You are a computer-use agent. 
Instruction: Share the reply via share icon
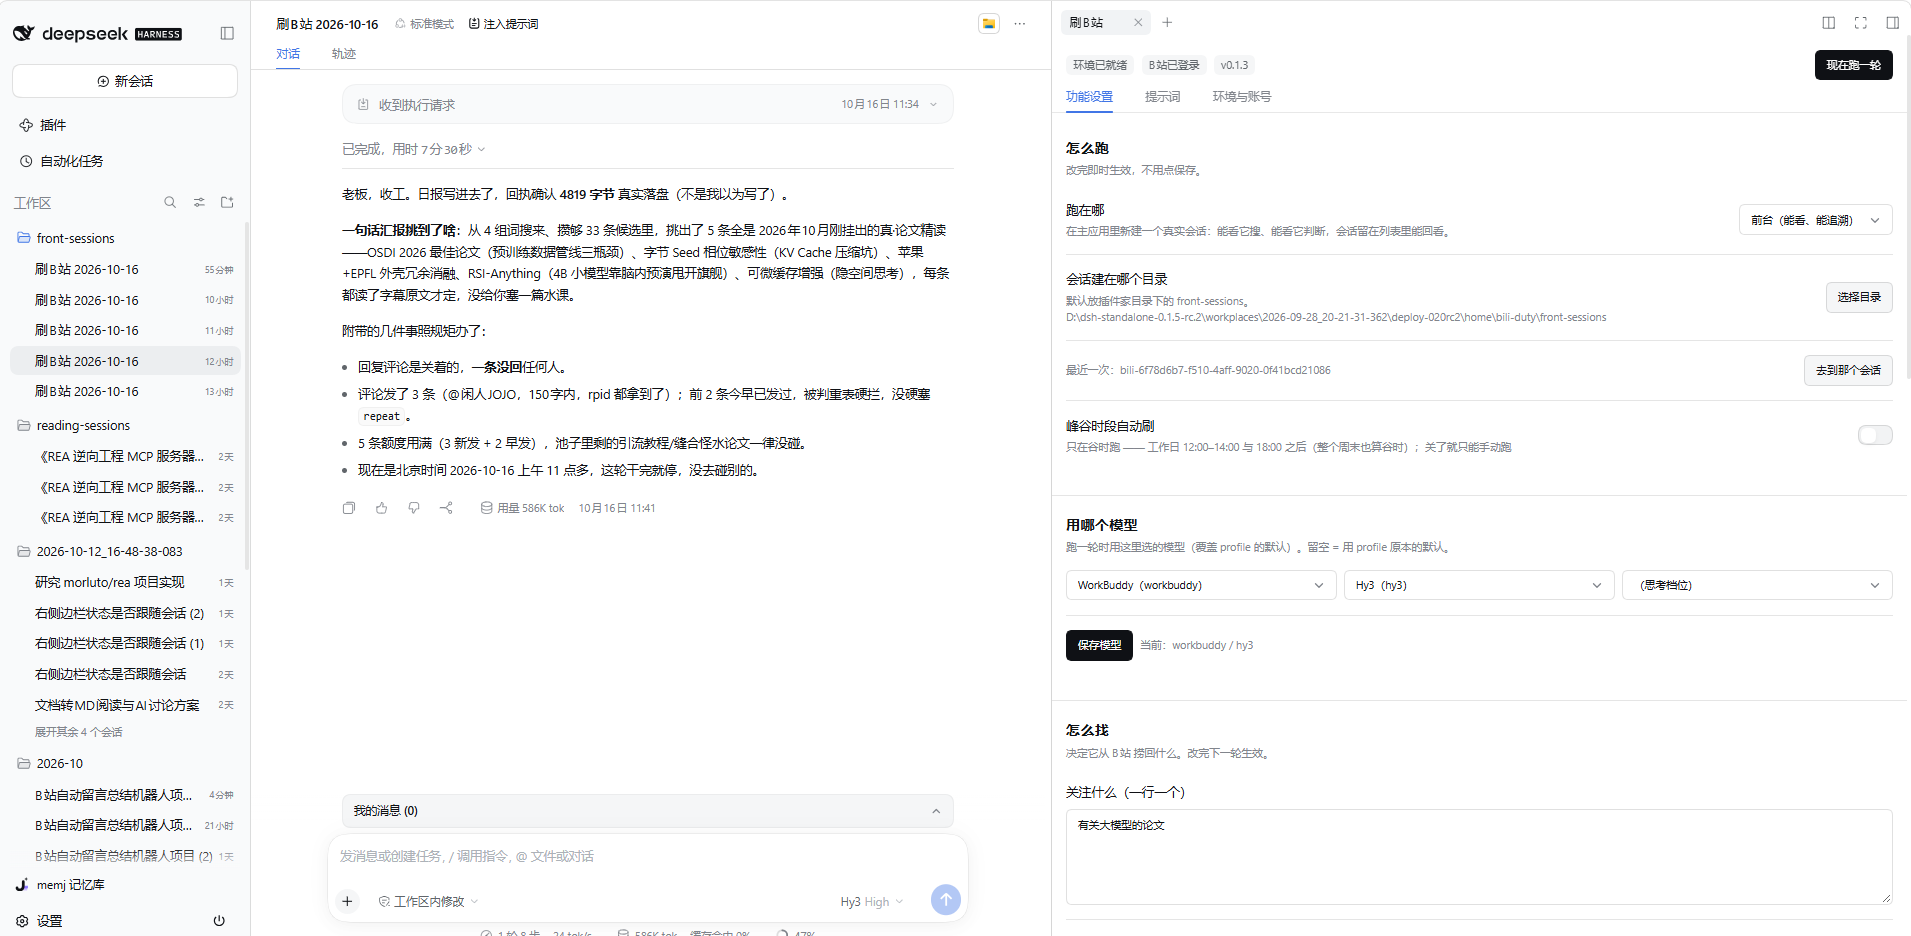[x=446, y=508]
